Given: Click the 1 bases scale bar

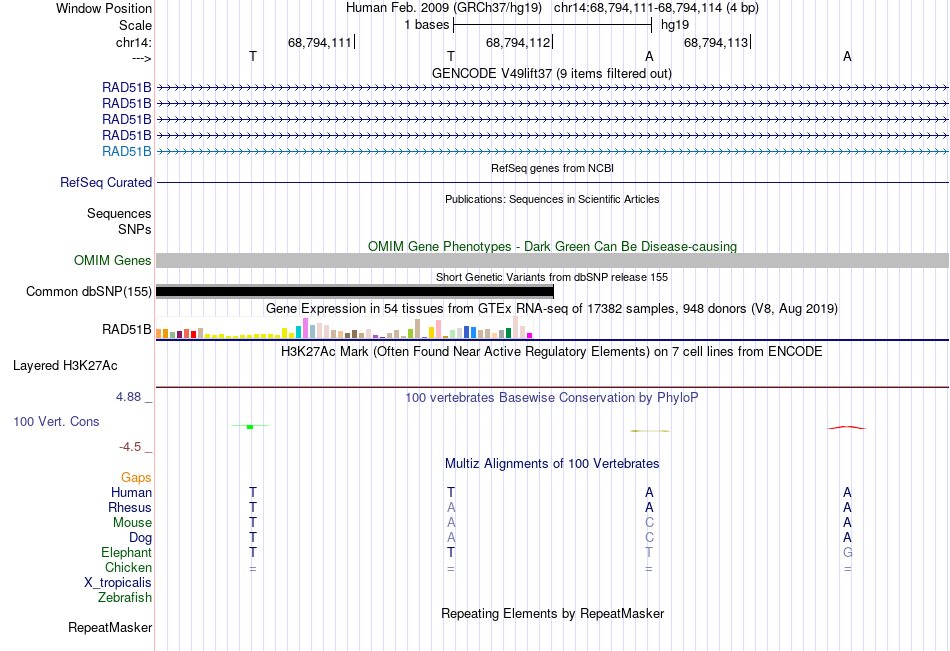Looking at the screenshot, I should point(552,25).
